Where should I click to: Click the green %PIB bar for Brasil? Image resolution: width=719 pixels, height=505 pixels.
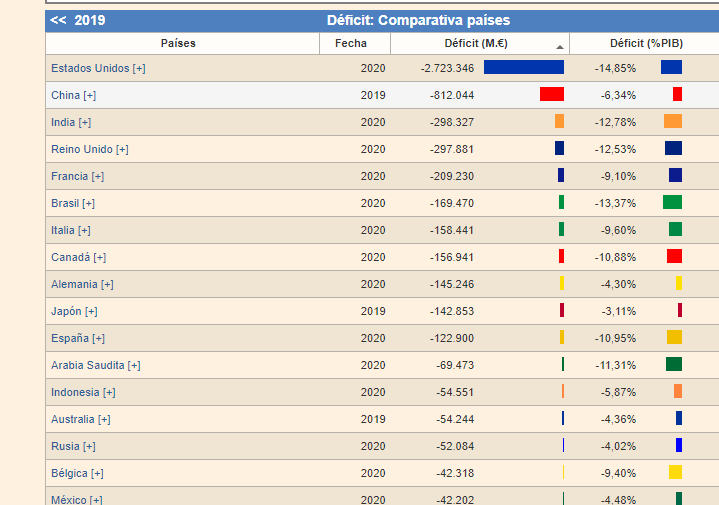pos(672,202)
